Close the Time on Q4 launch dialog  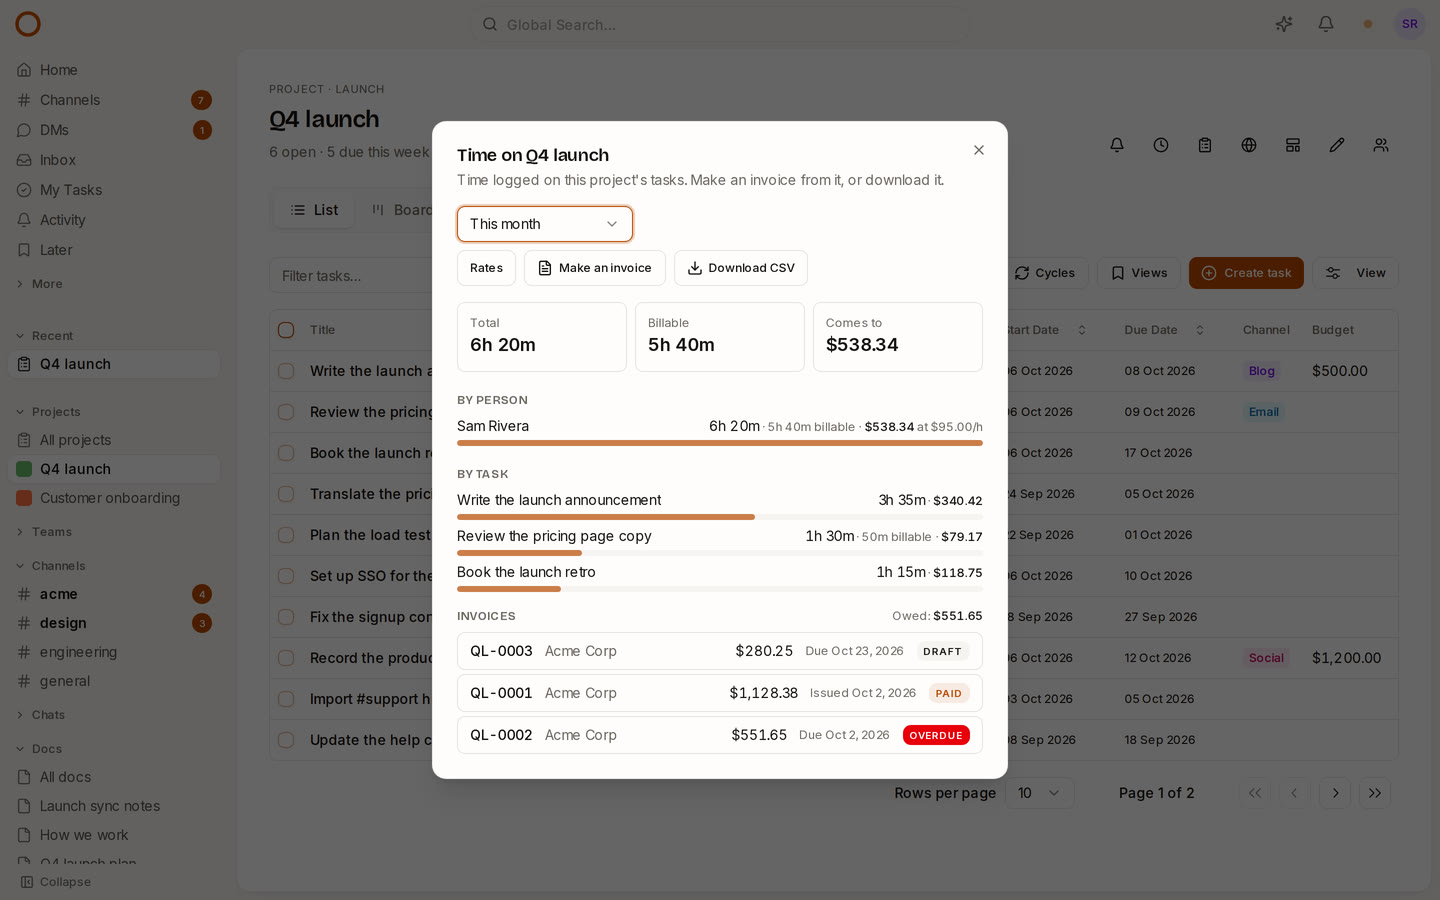coord(979,150)
